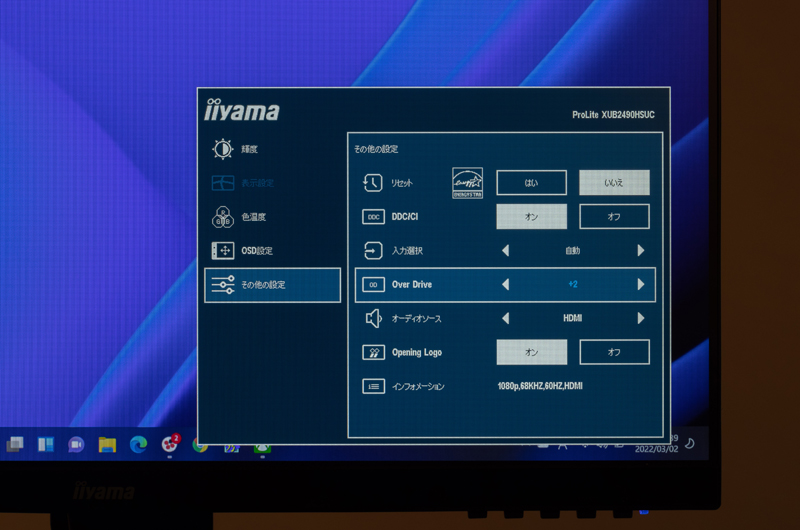Click the インフォメーション list icon
800x530 pixels.
(x=373, y=386)
